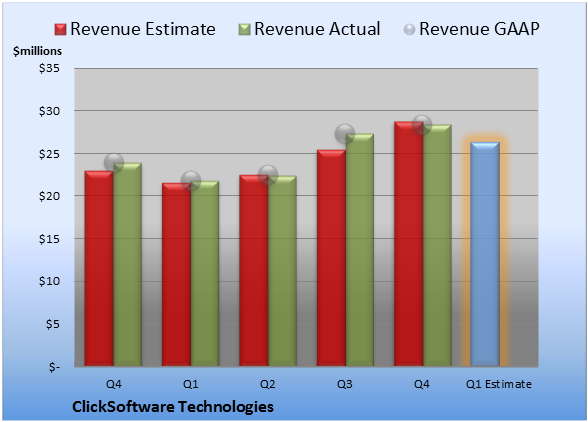Click the GAAP sphere marker above Q2
Image resolution: width=588 pixels, height=422 pixels.
(268, 175)
